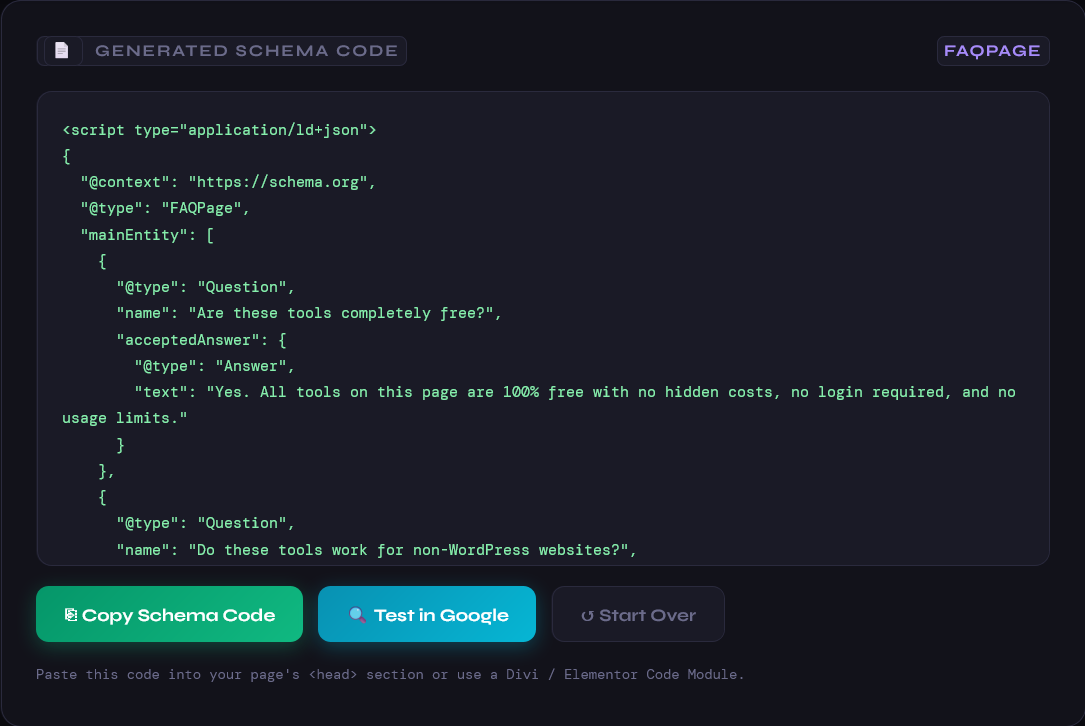This screenshot has width=1085, height=726.
Task: Click the "mainEntity": [ line
Action: (x=147, y=235)
